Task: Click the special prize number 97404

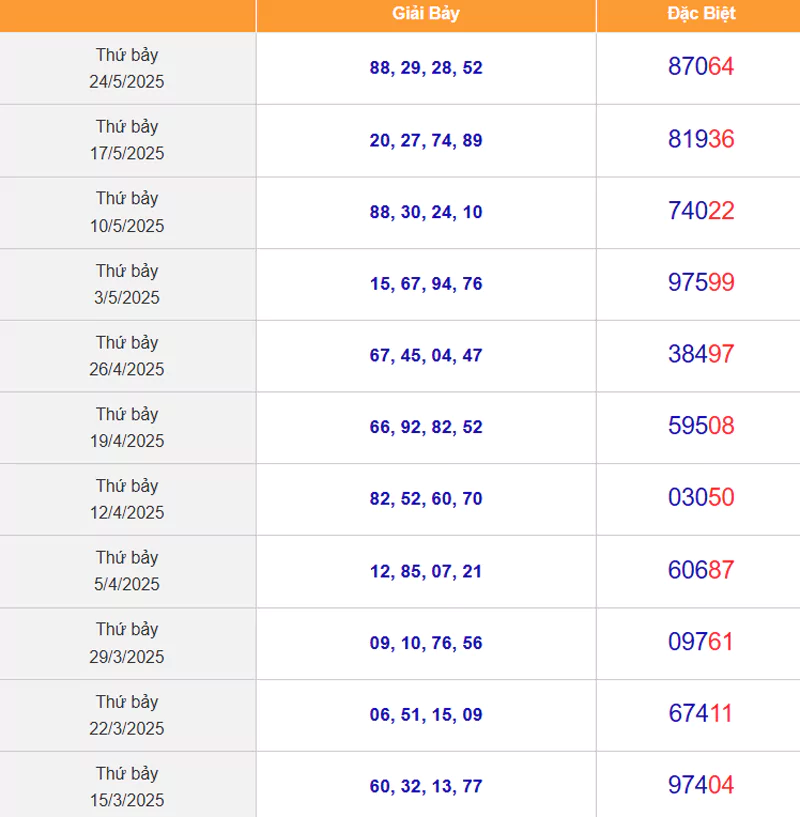Action: [701, 785]
